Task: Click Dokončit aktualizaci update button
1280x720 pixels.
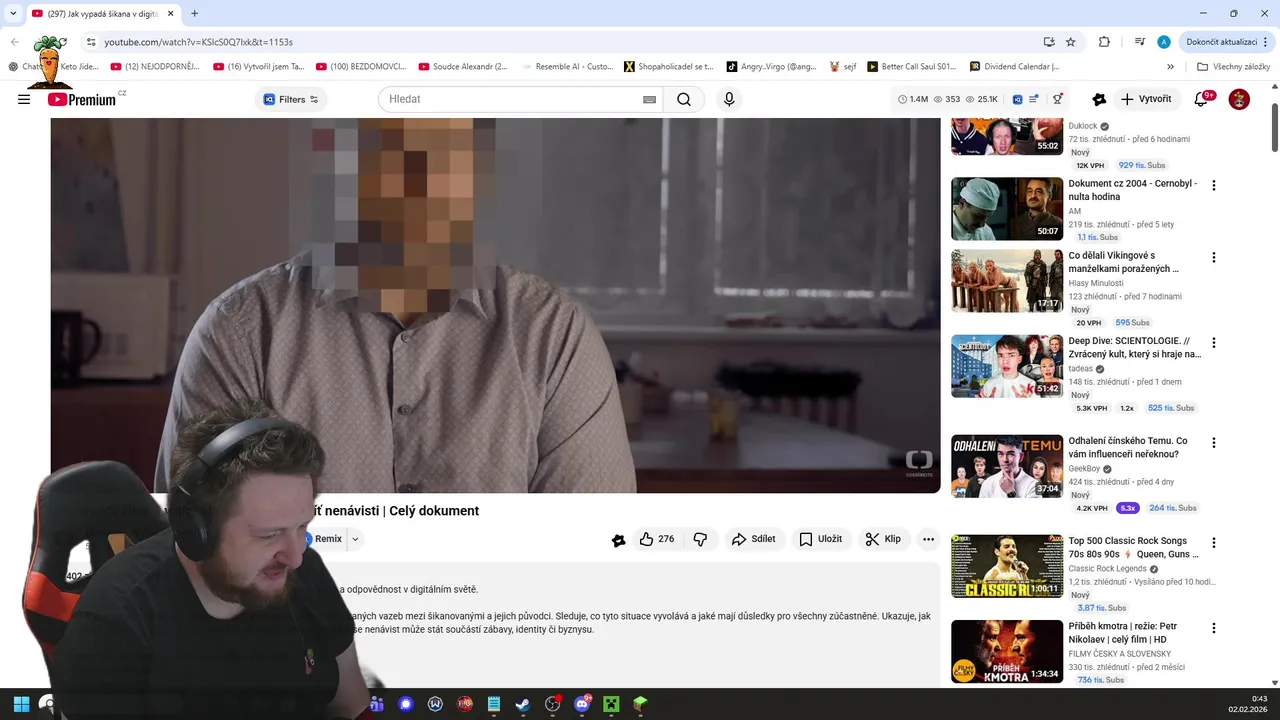Action: pos(1227,42)
